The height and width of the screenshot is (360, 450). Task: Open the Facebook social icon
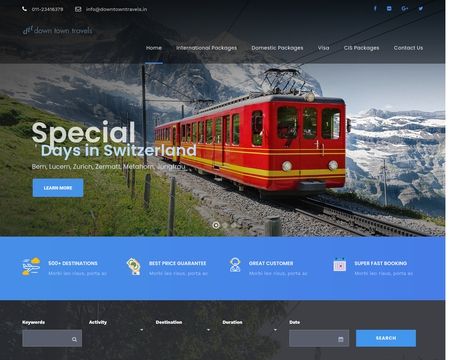click(x=375, y=8)
